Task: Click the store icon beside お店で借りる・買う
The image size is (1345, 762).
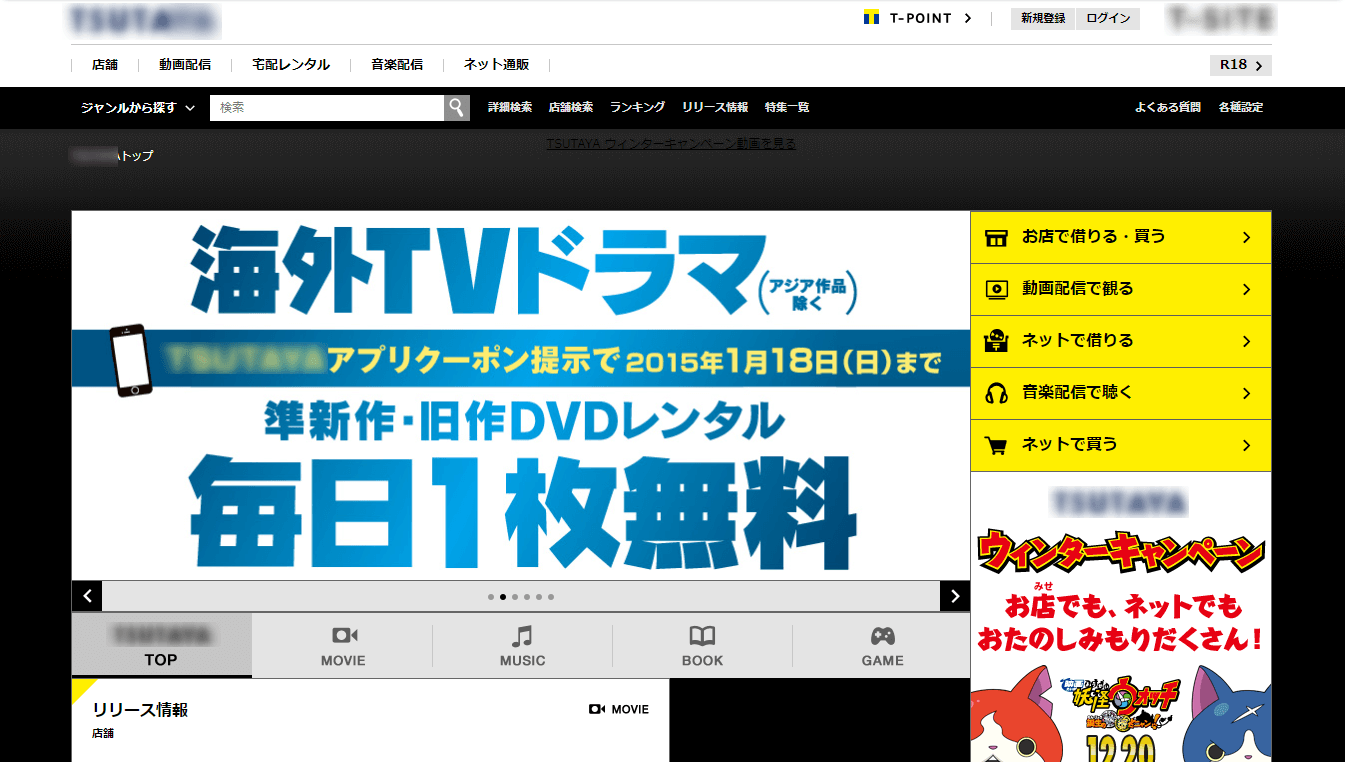Action: [x=996, y=238]
